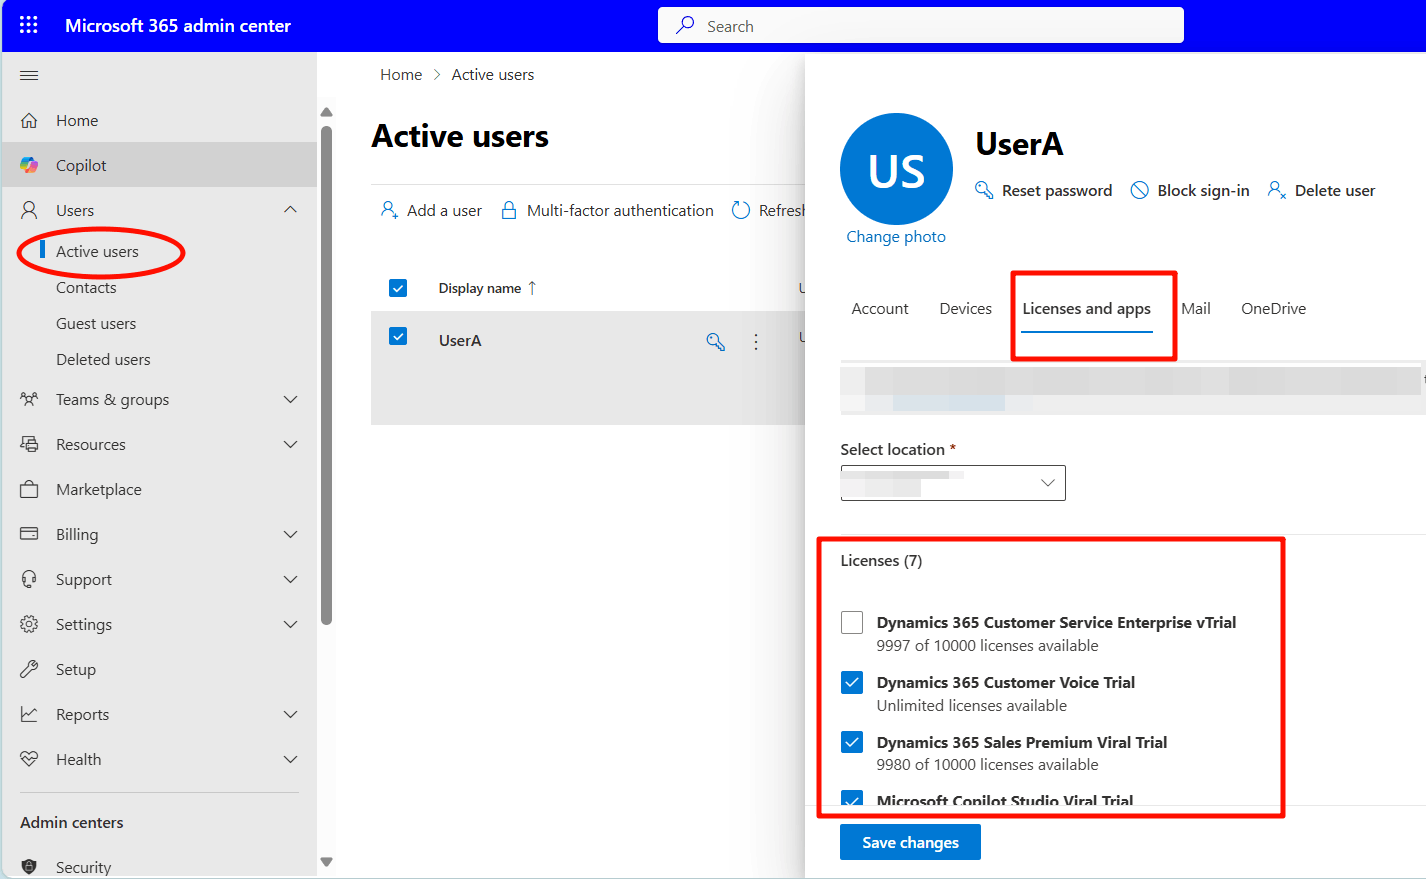The width and height of the screenshot is (1426, 879).
Task: Open Security admin center shield icon
Action: (29, 867)
